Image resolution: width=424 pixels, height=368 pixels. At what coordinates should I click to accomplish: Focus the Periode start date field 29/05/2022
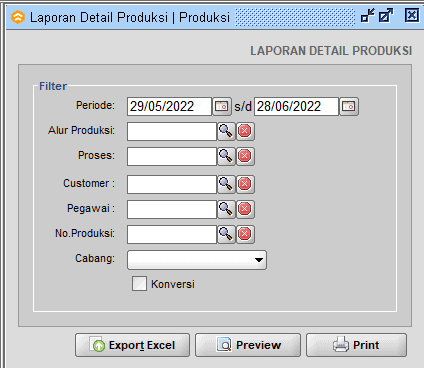169,107
